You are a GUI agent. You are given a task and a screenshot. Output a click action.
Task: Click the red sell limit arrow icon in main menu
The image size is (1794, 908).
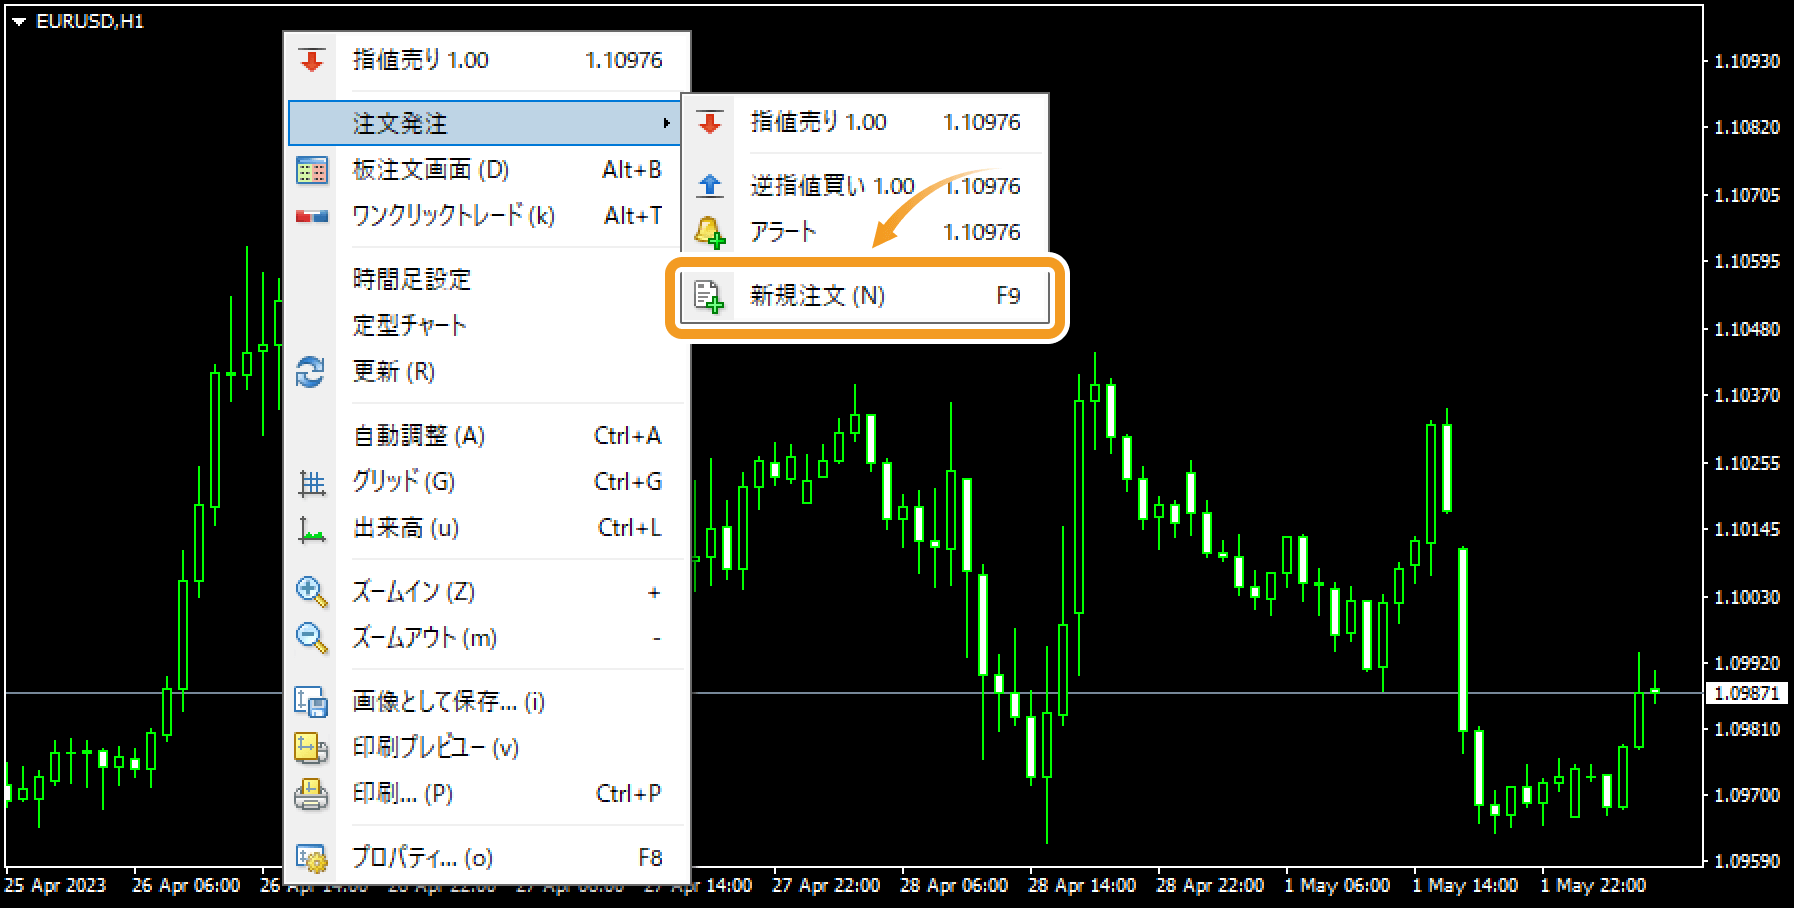point(311,61)
